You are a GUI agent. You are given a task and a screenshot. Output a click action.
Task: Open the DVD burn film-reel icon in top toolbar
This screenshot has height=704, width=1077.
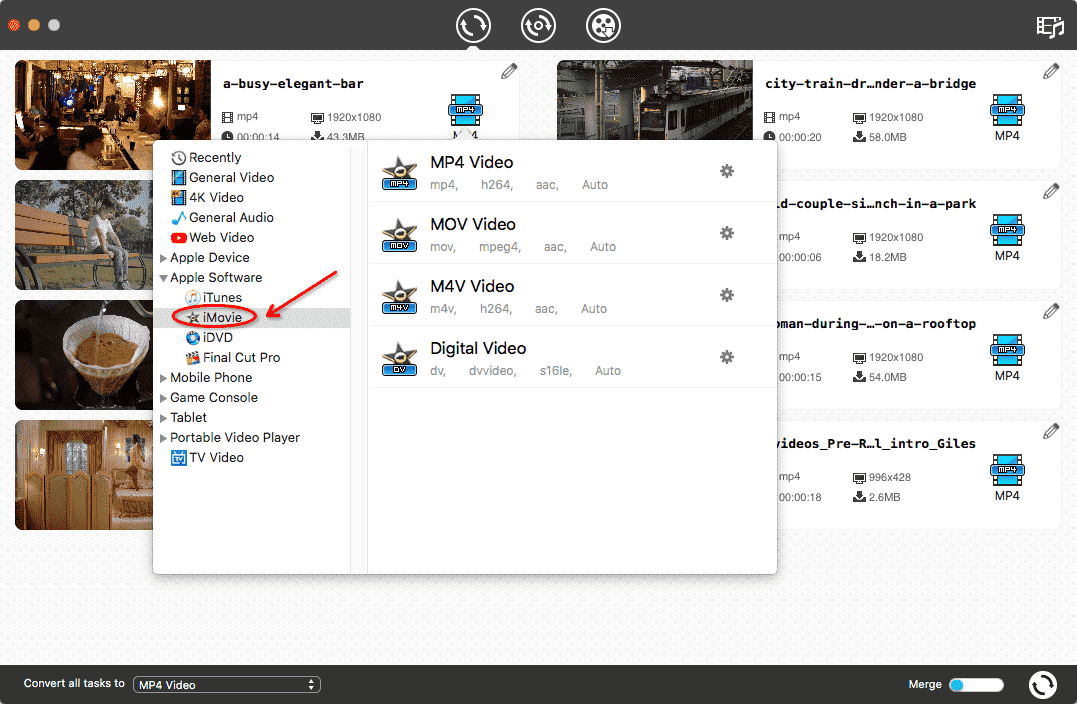click(x=603, y=26)
